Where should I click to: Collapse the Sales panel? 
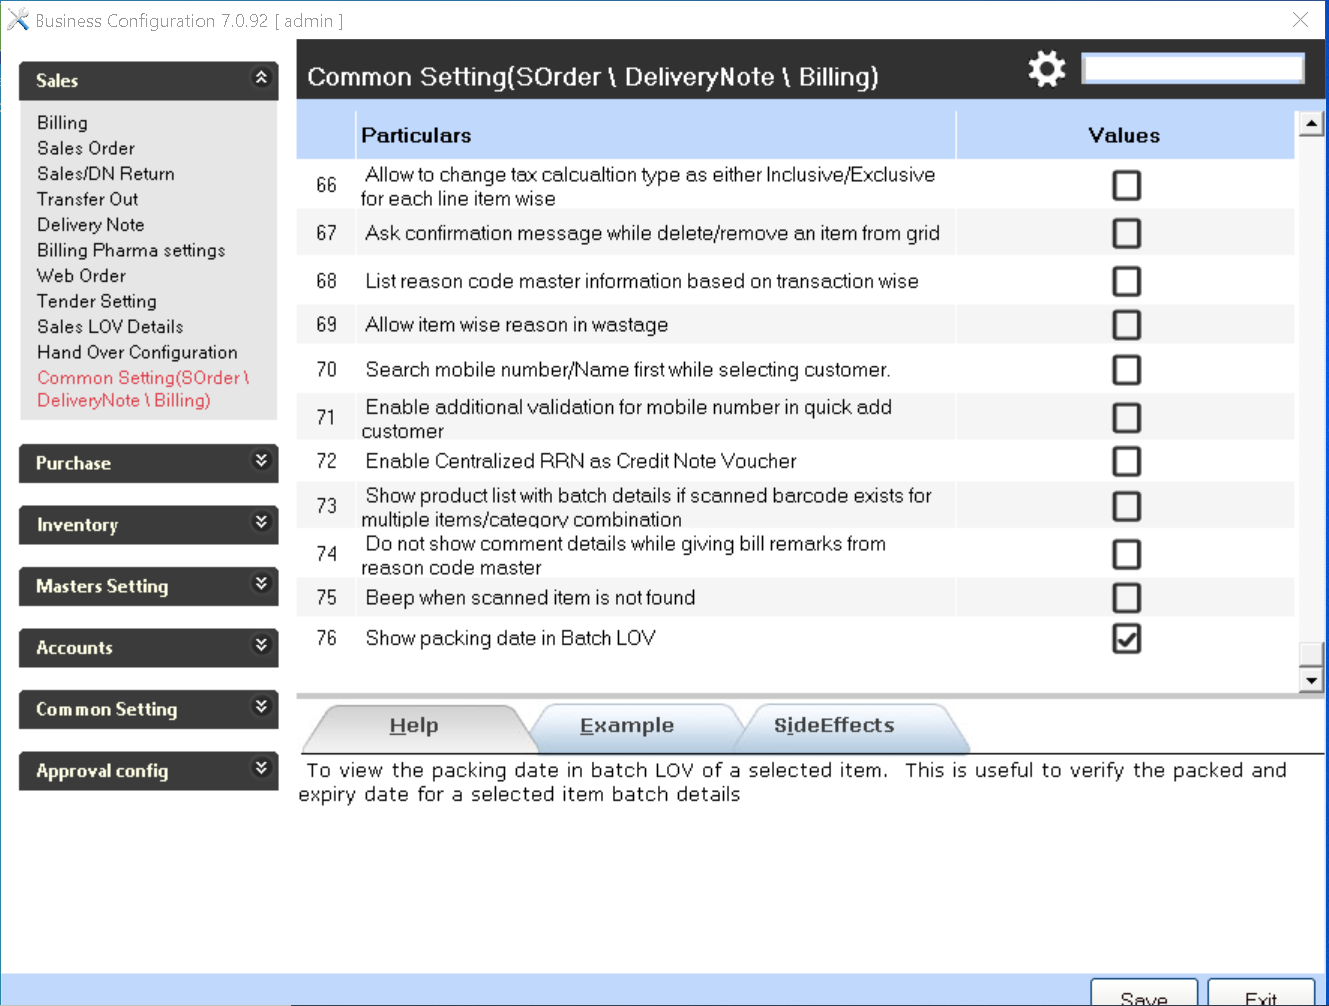pyautogui.click(x=261, y=78)
